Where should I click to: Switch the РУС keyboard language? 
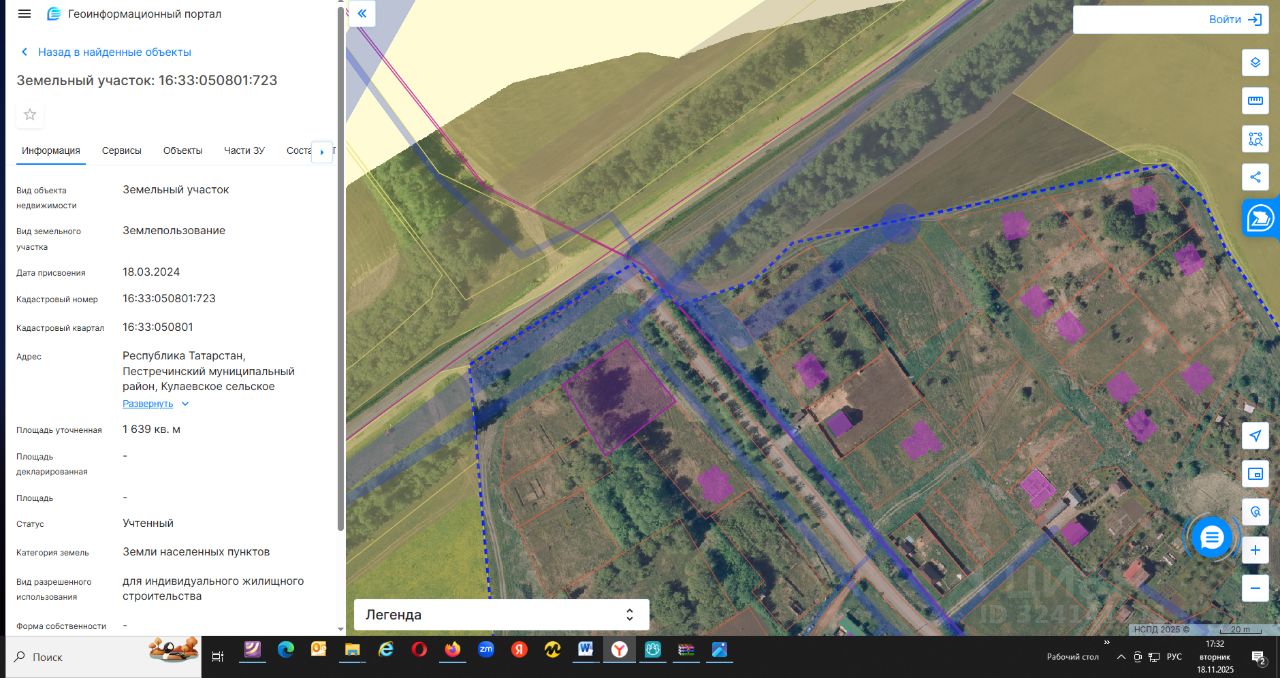pos(1174,657)
